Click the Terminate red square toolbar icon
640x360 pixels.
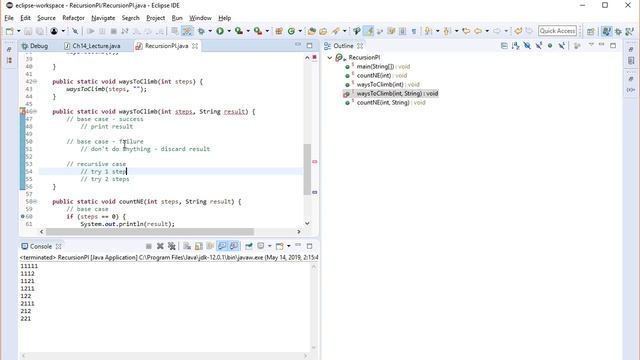point(114,31)
